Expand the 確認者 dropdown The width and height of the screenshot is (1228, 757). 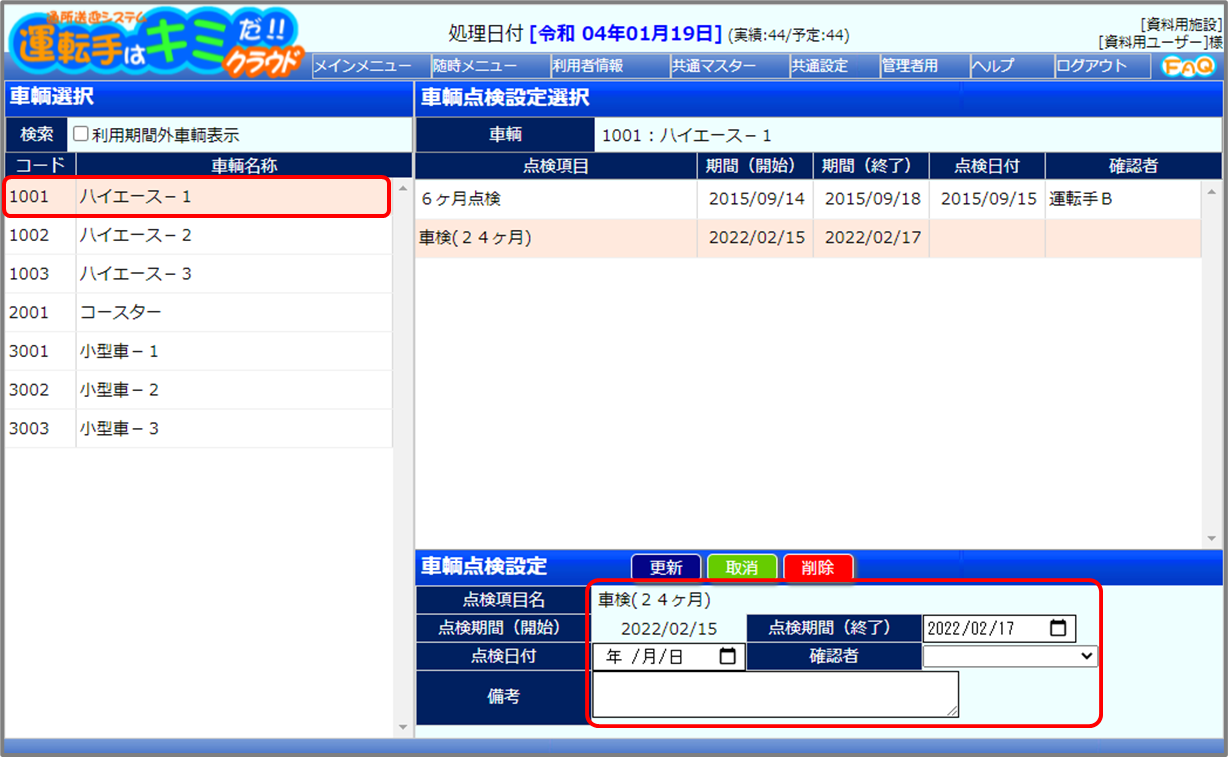pyautogui.click(x=1009, y=657)
